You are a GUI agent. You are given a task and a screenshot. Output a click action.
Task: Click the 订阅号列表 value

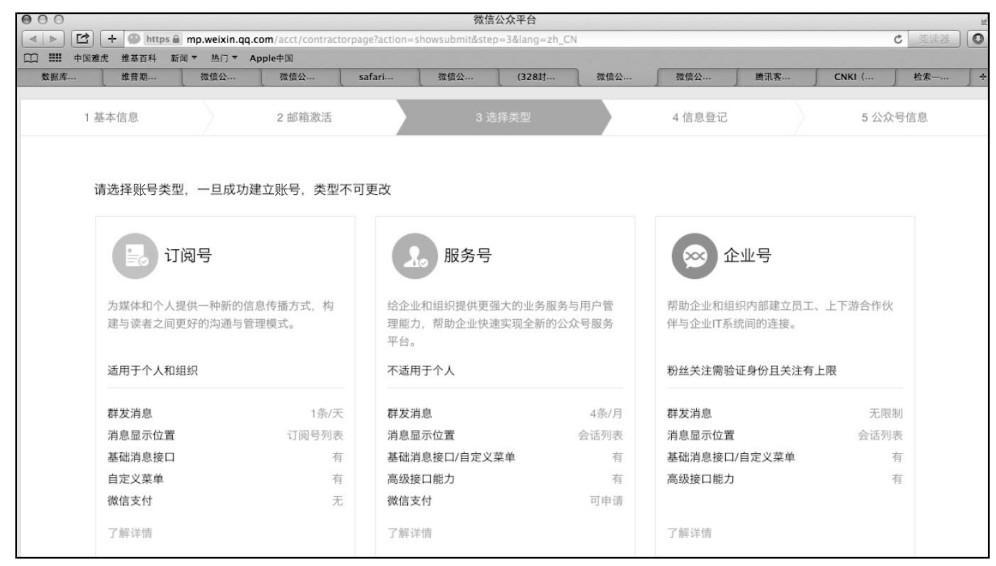click(315, 435)
